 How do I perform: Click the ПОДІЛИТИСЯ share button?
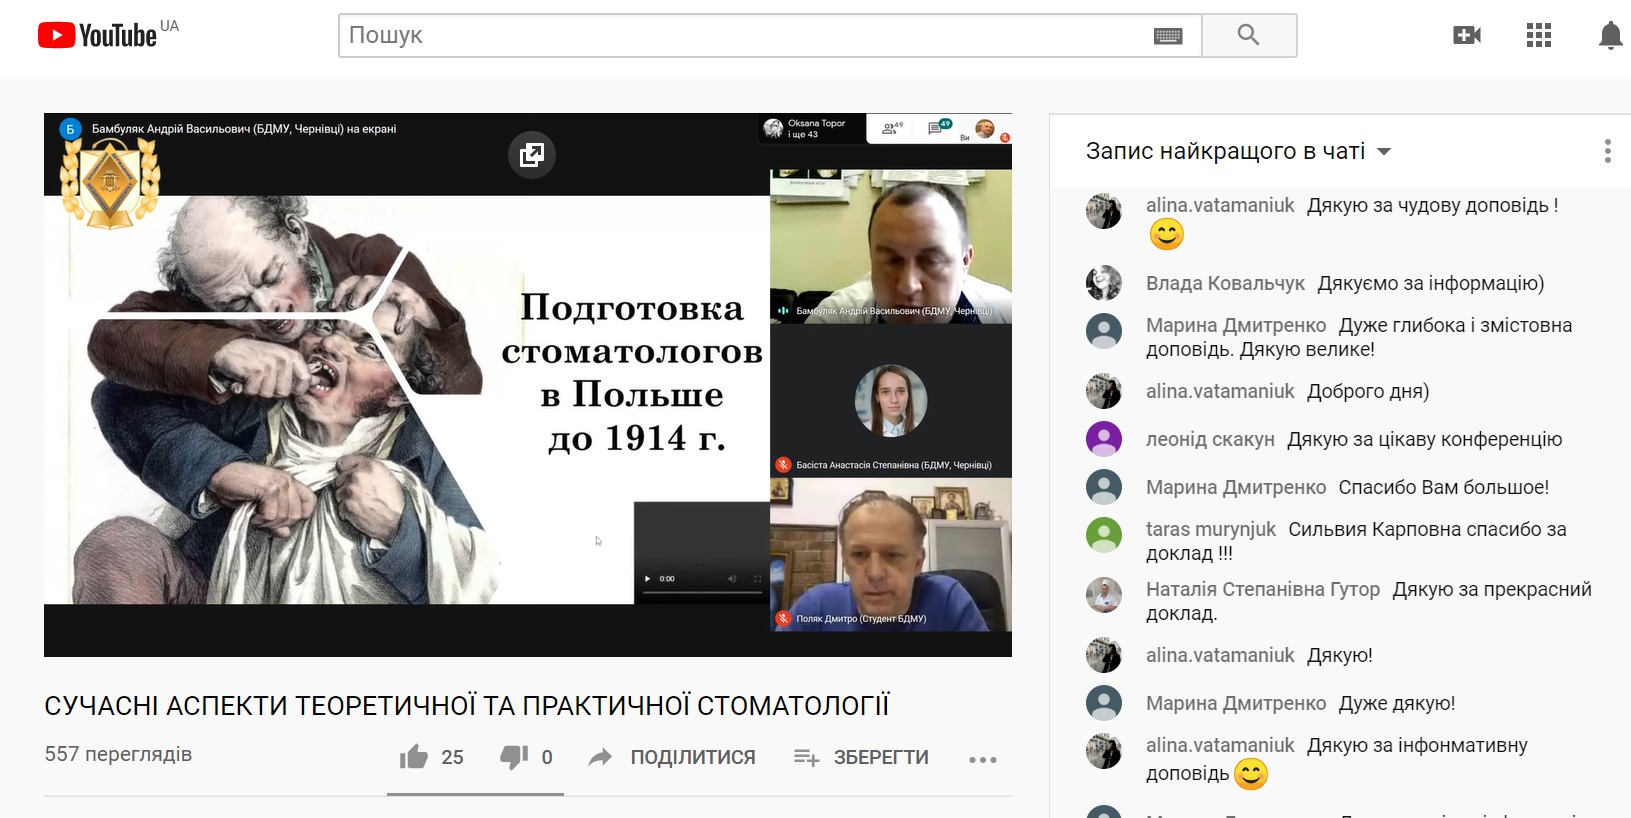pos(672,757)
